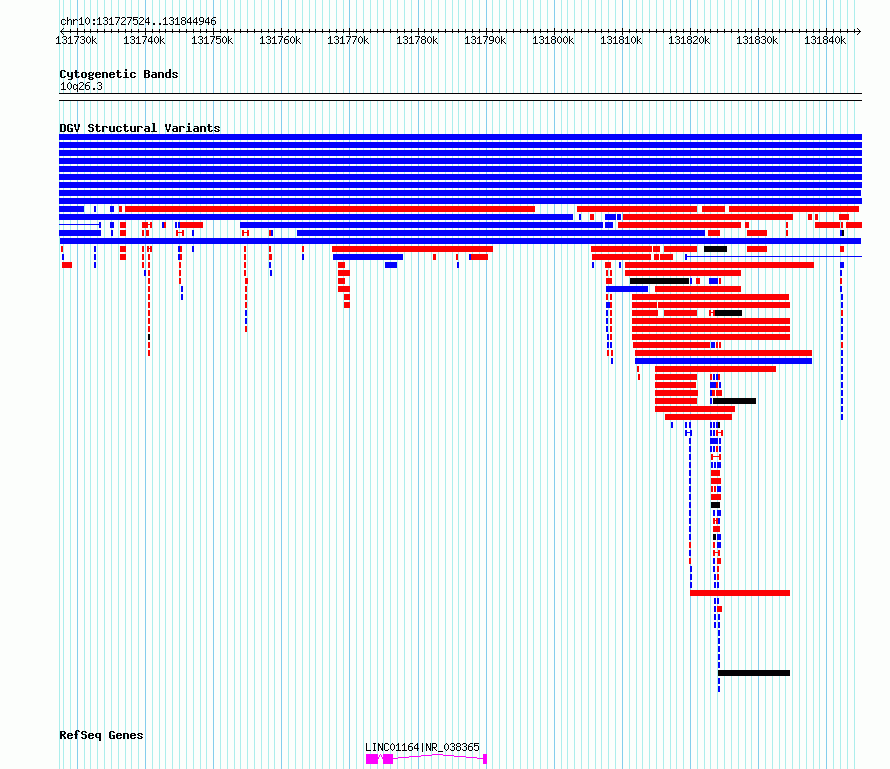Image resolution: width=890 pixels, height=769 pixels.
Task: Click the 131840k ruler label
Action: click(825, 40)
